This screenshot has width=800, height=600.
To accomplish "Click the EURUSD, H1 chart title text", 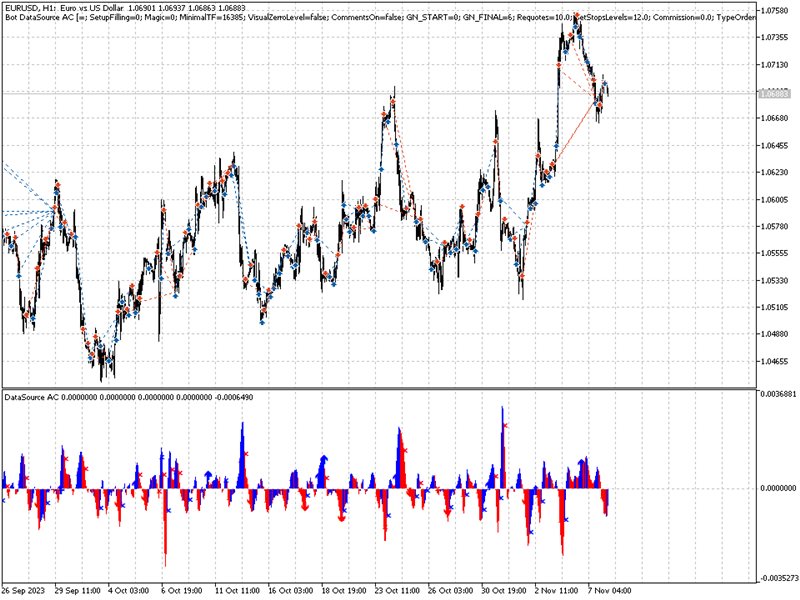I will coord(126,8).
